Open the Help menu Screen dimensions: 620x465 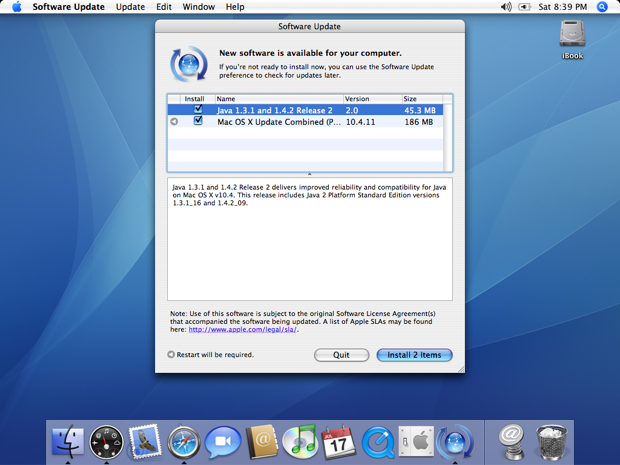click(x=235, y=7)
